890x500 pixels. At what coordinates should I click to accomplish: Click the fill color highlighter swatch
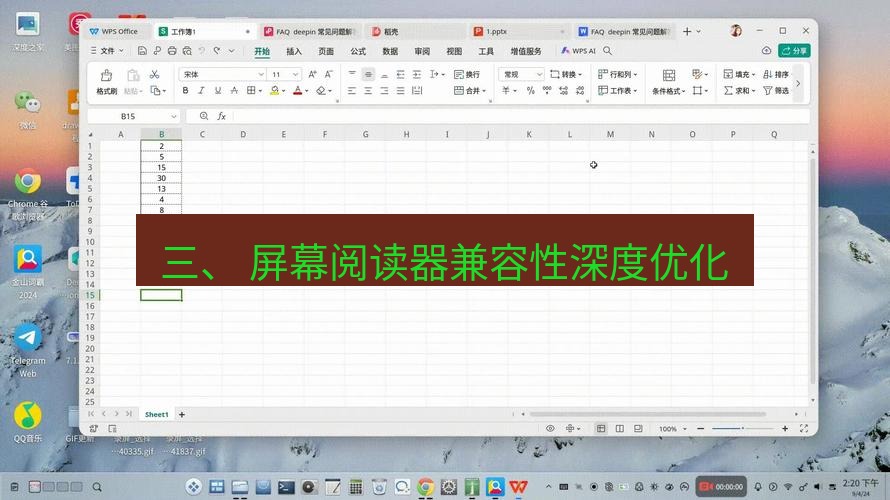[x=274, y=91]
